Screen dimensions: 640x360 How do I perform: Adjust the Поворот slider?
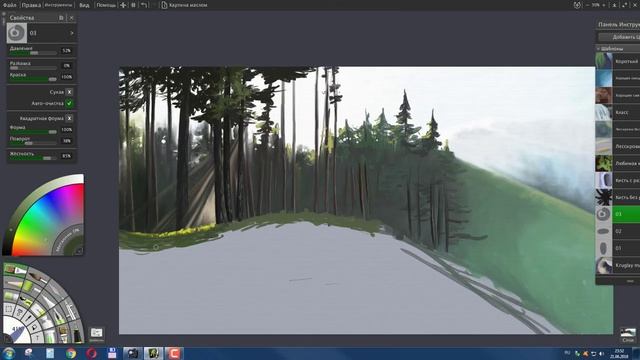point(33,143)
